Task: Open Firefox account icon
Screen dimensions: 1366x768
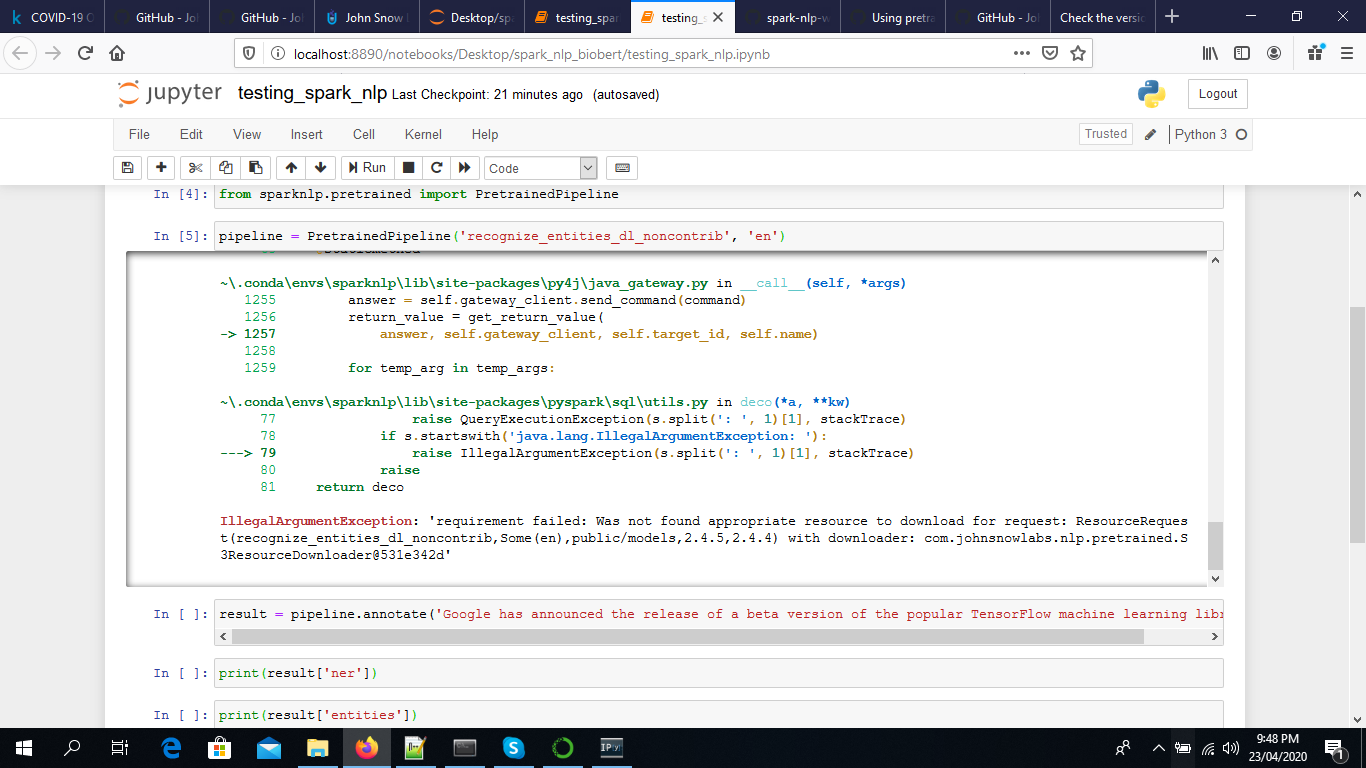Action: tap(1274, 53)
